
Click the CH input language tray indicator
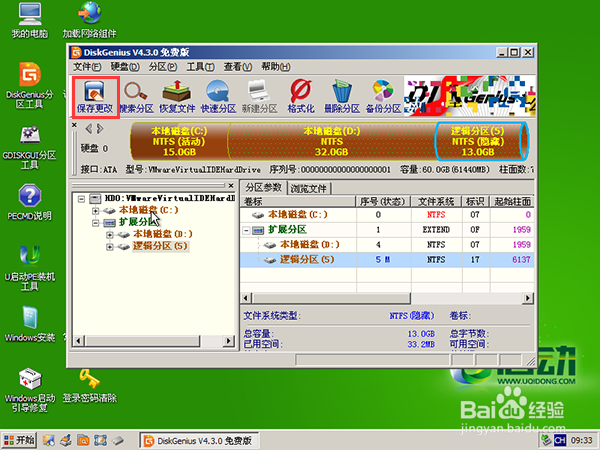click(560, 440)
